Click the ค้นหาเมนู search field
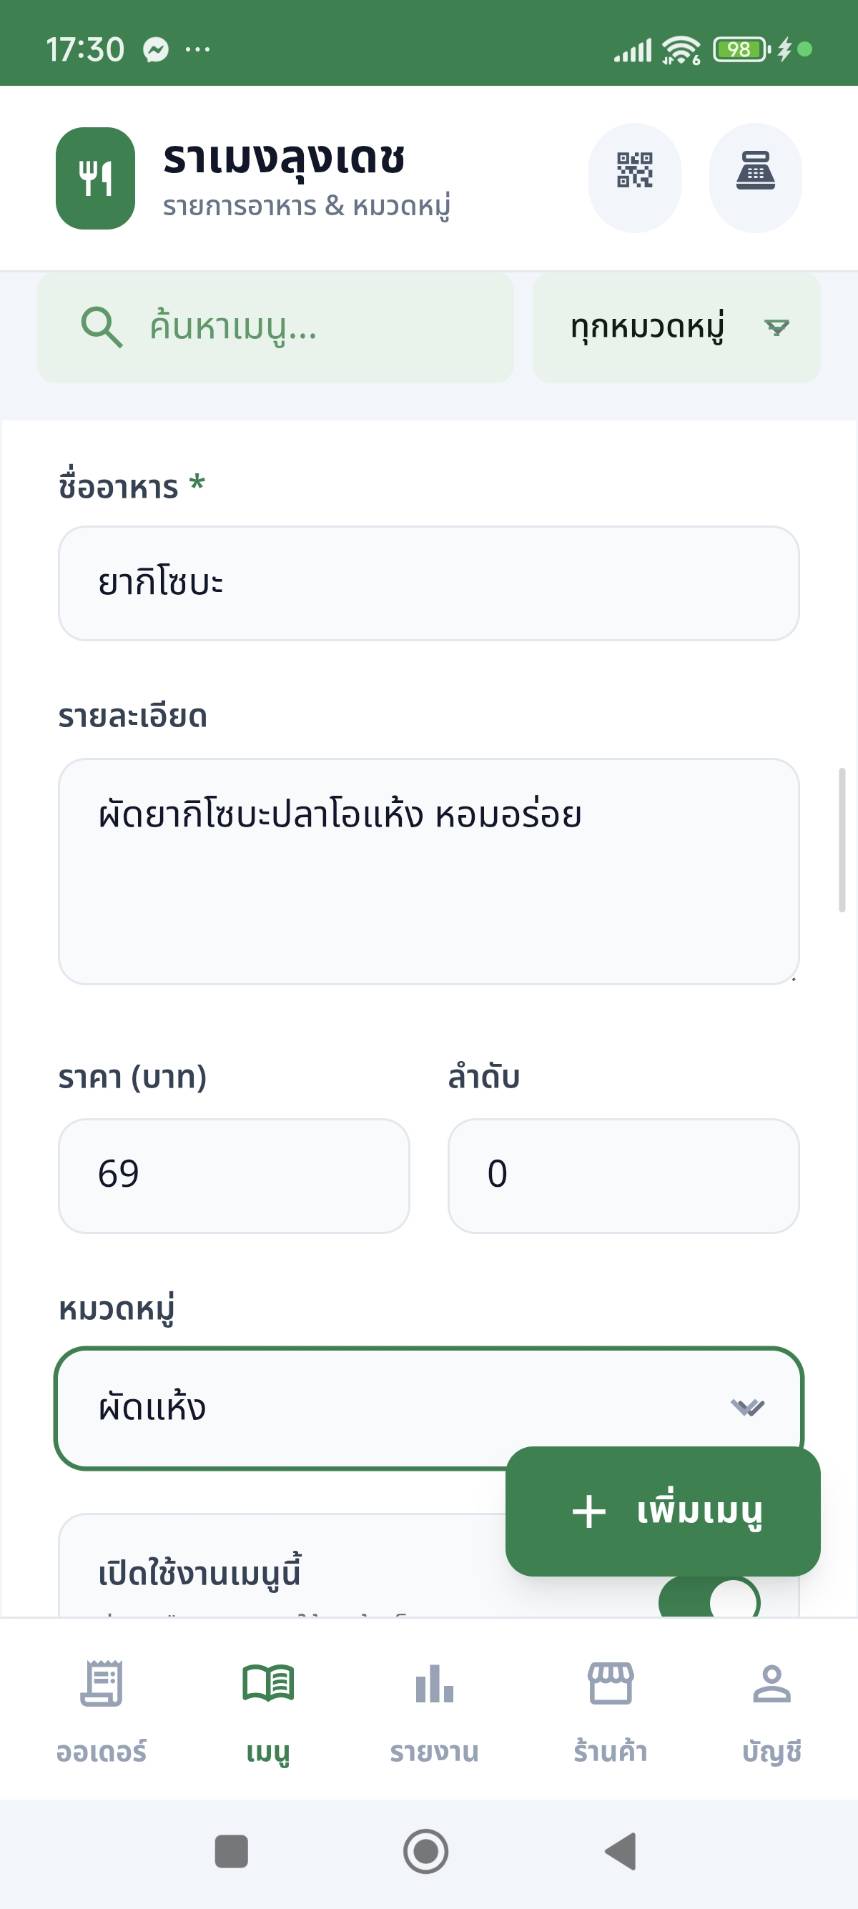This screenshot has height=1909, width=858. [320, 327]
